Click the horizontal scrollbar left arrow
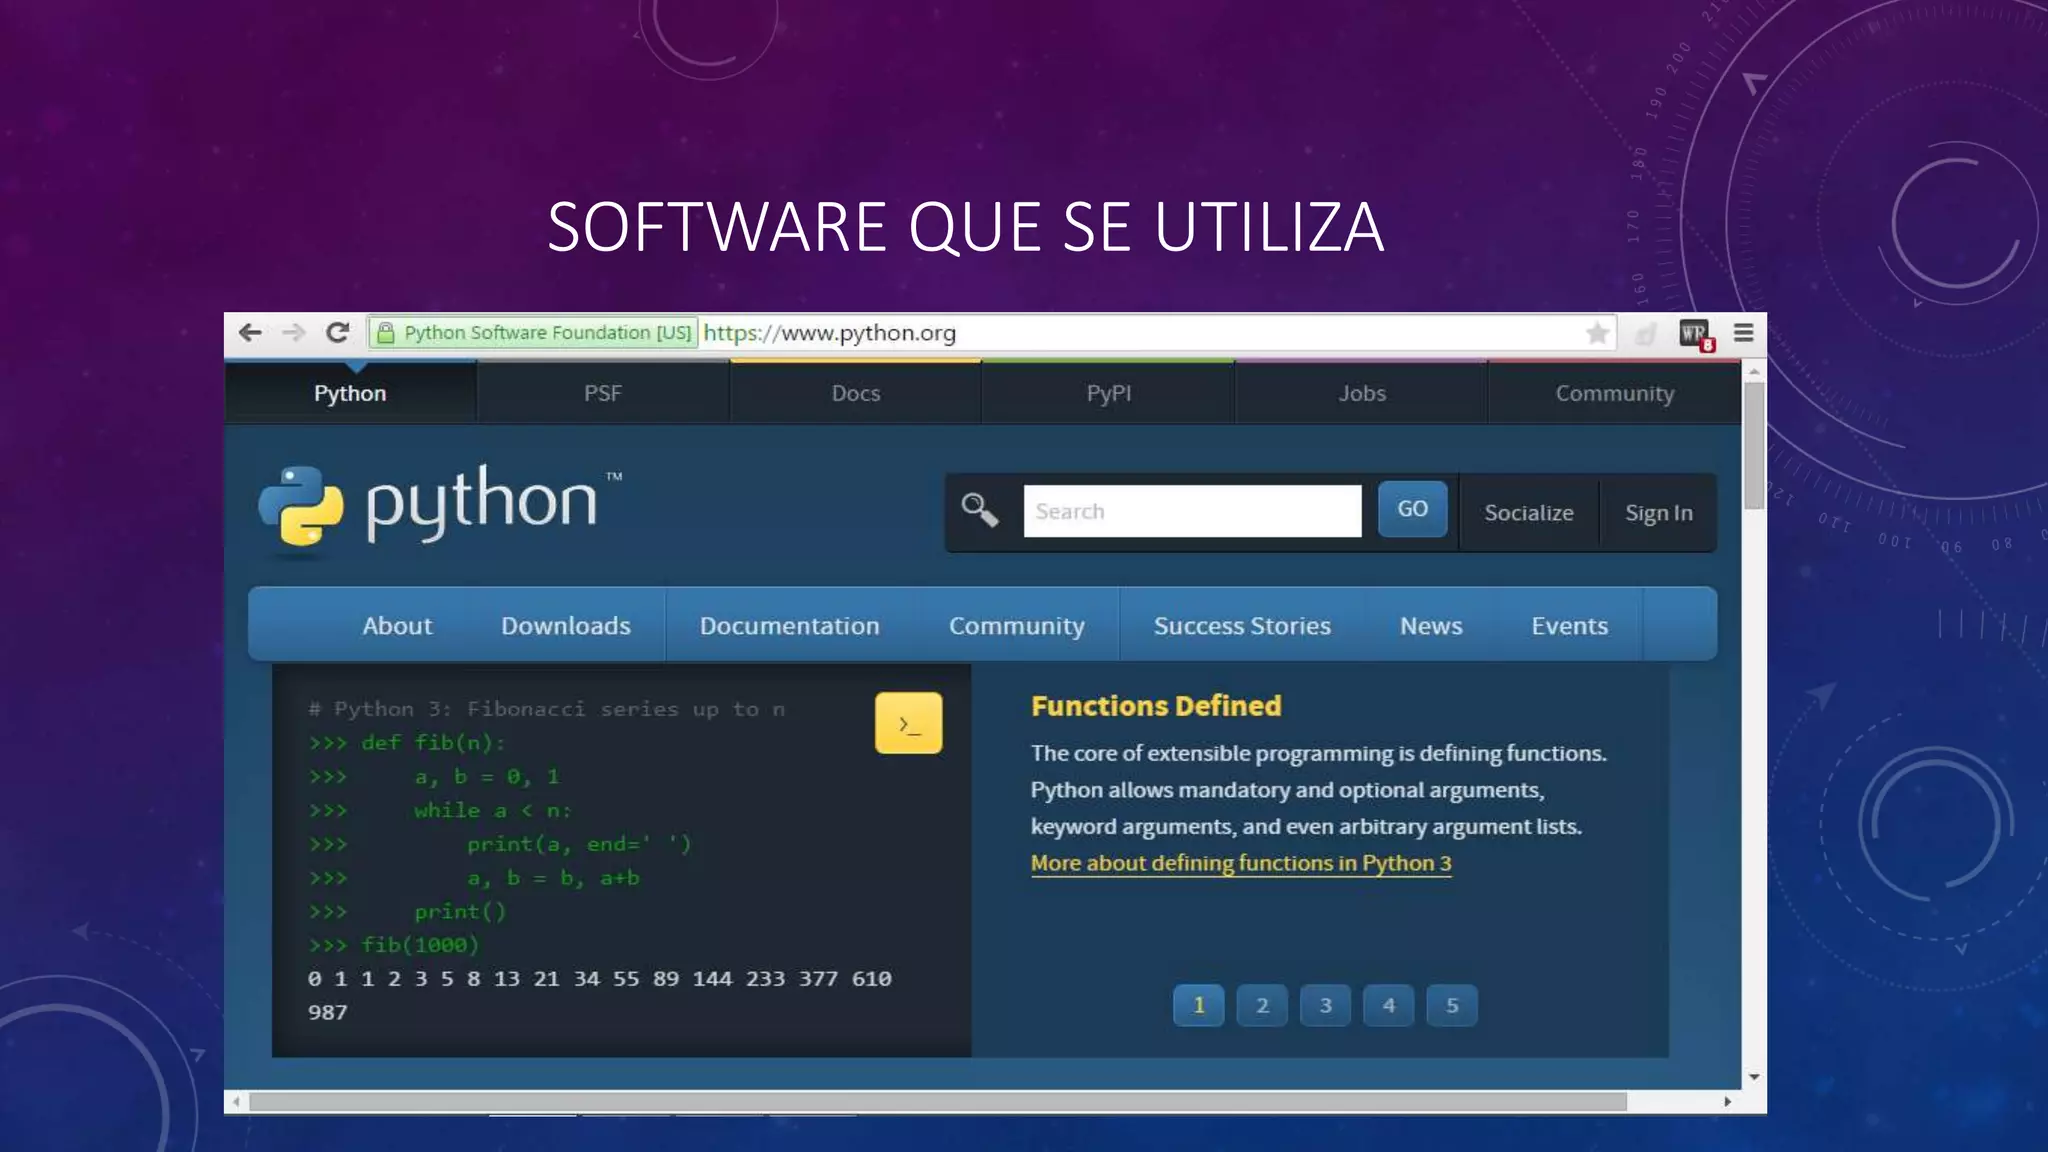The width and height of the screenshot is (2048, 1152). 236,1102
